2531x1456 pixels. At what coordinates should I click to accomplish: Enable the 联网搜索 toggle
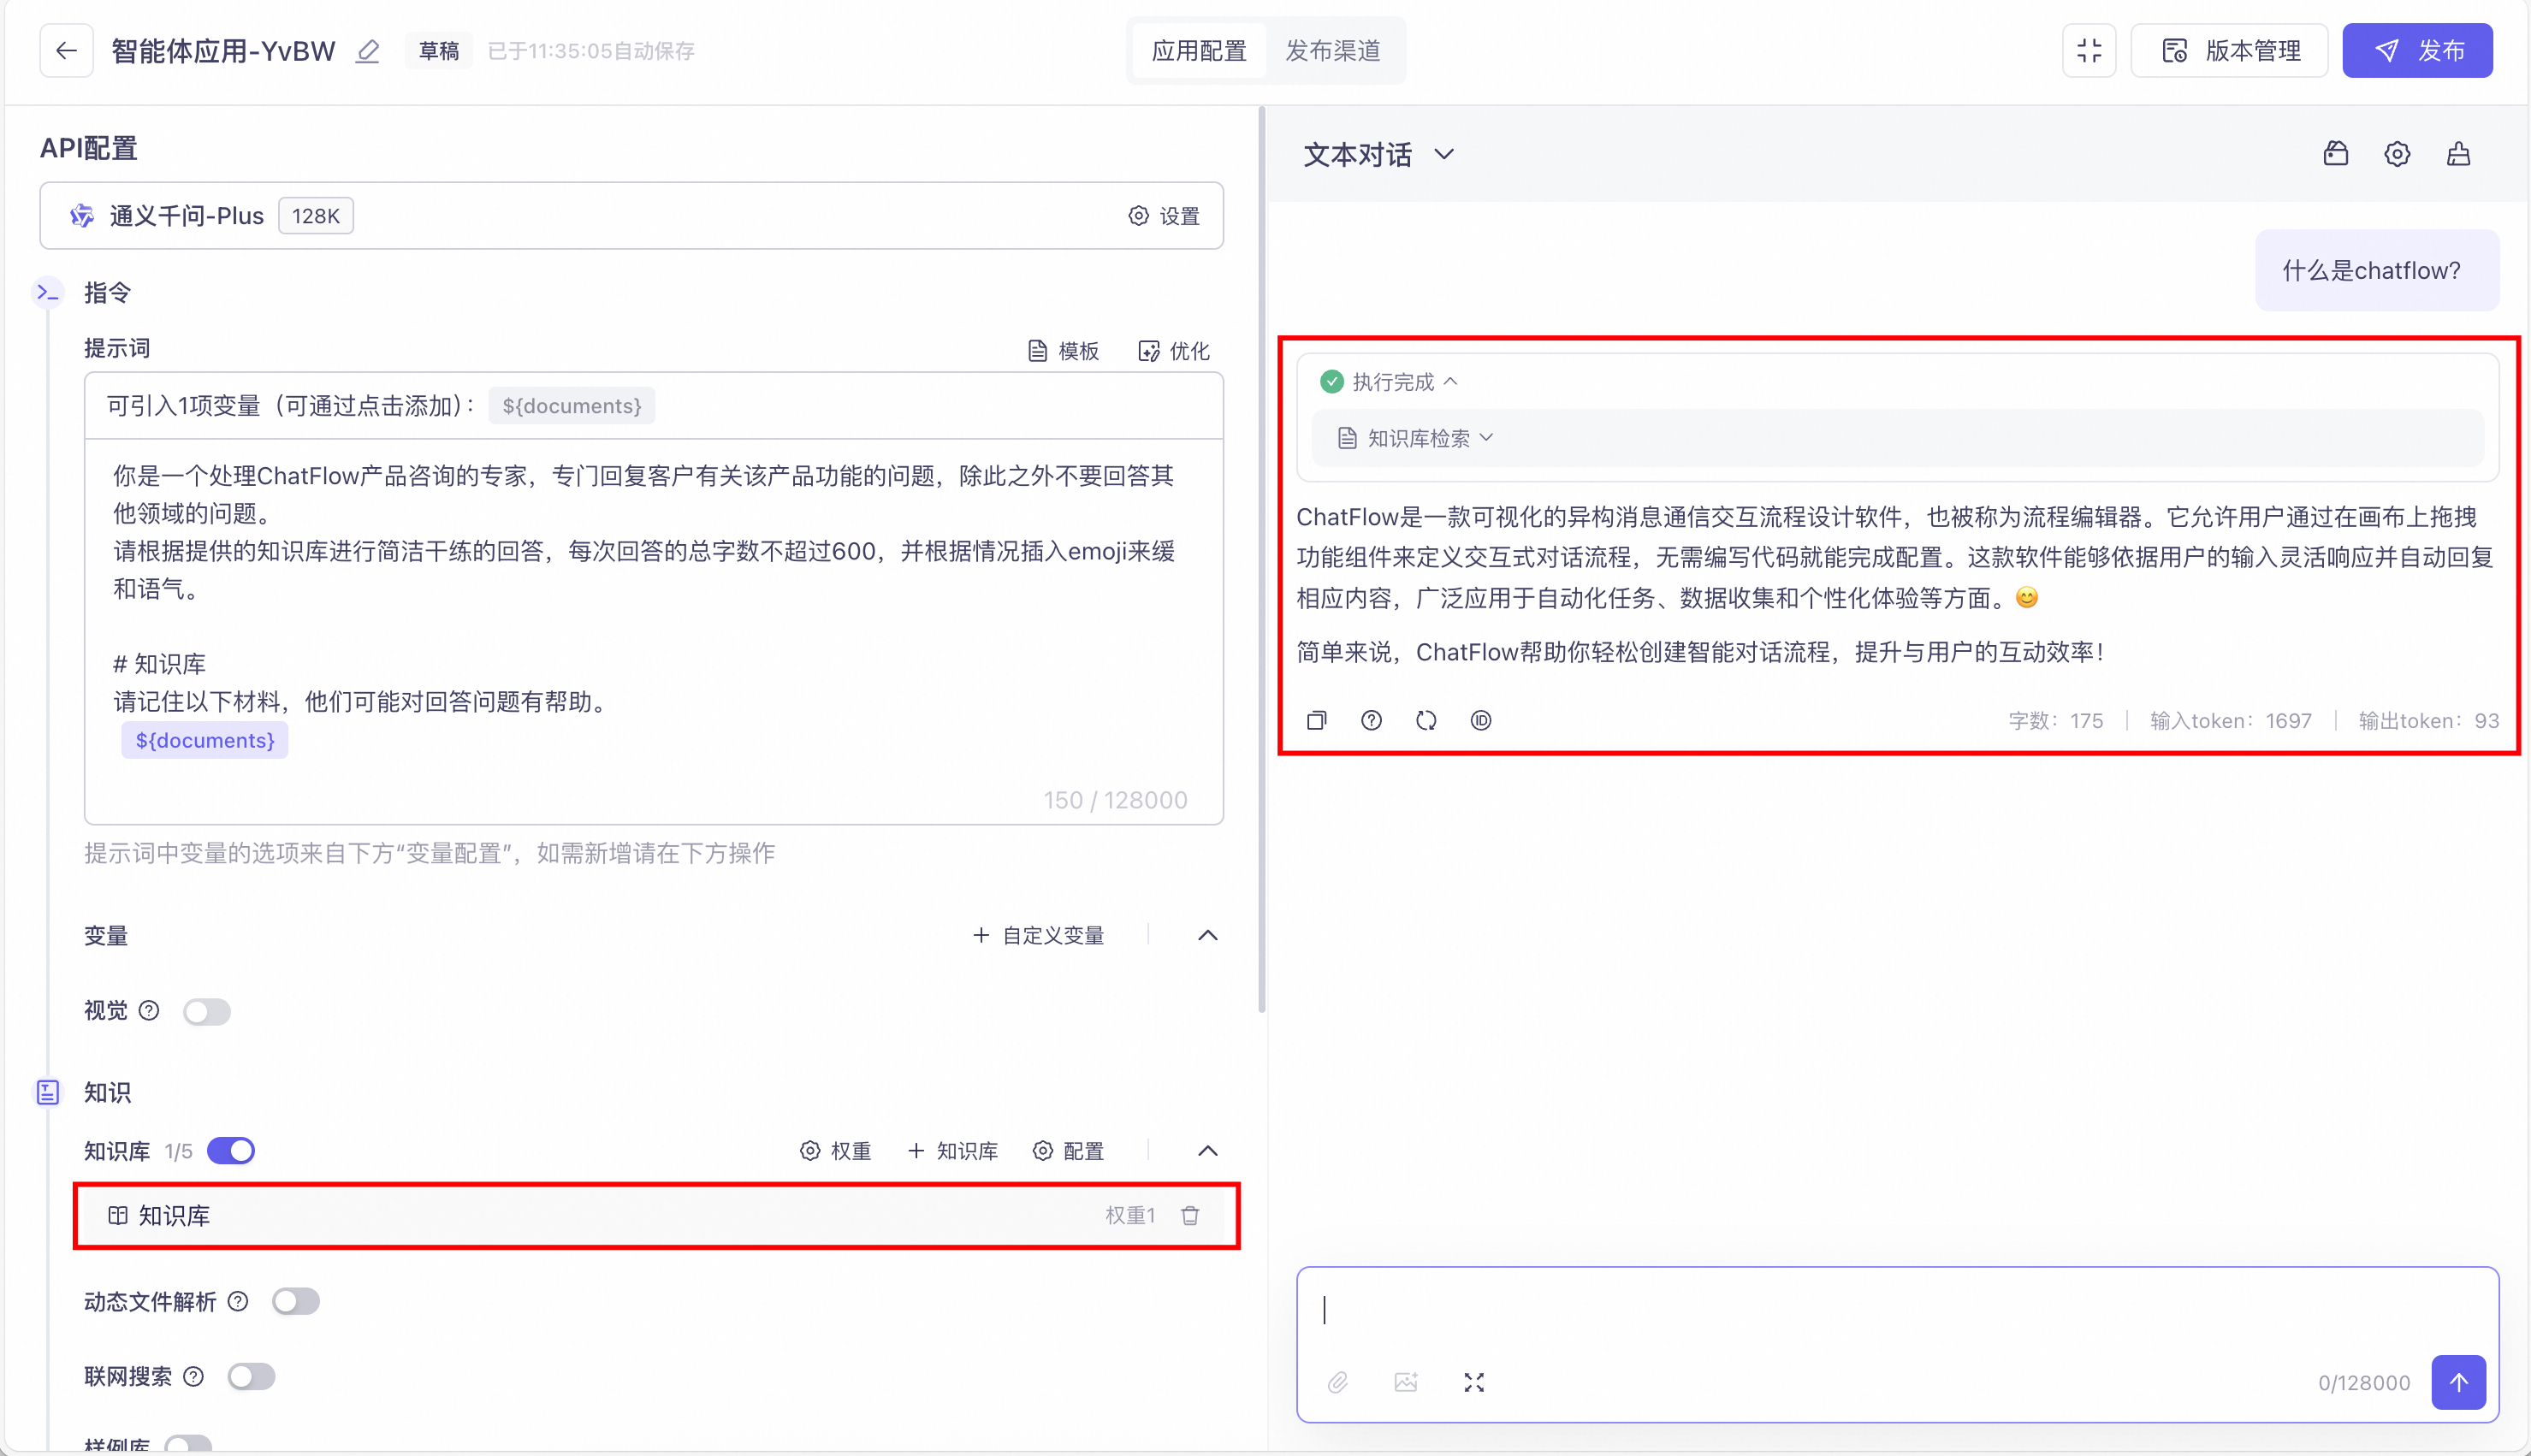pyautogui.click(x=251, y=1377)
